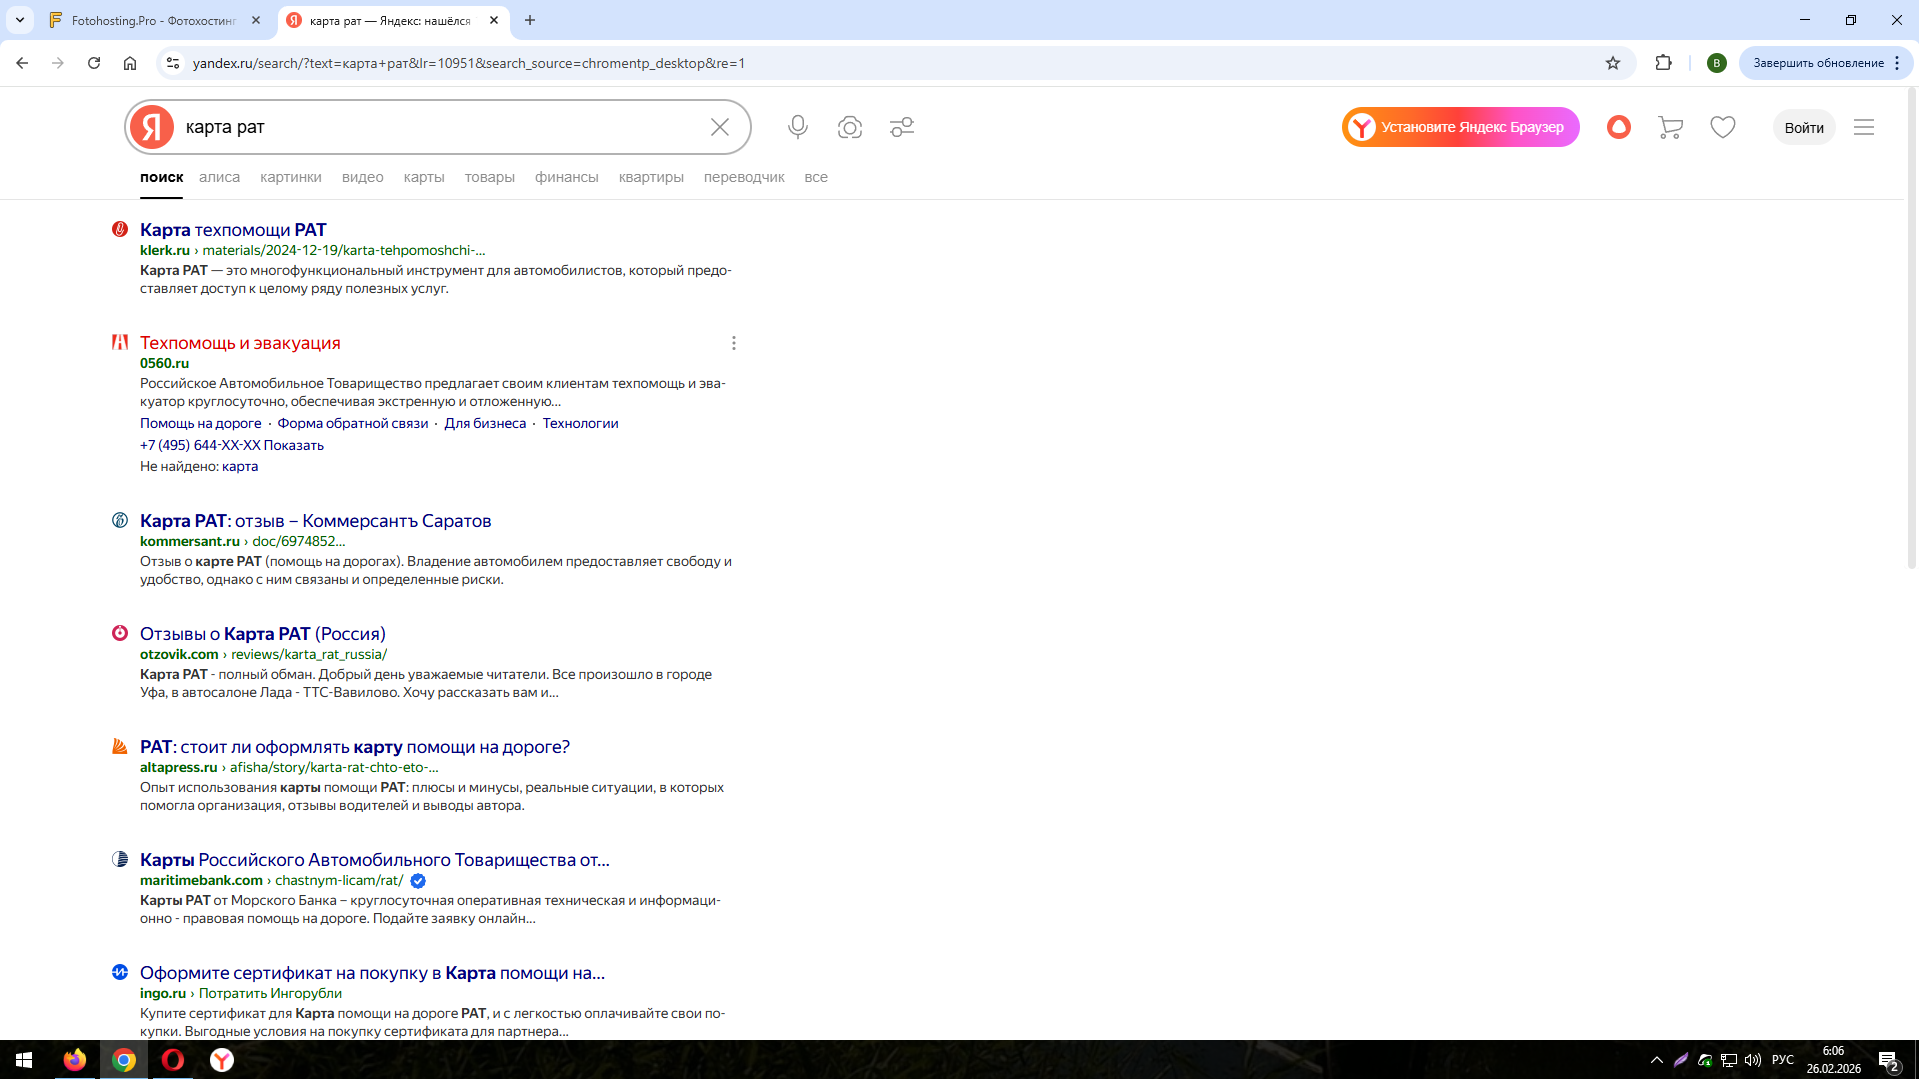Open the browser home page
1919x1079 pixels.
tap(130, 63)
